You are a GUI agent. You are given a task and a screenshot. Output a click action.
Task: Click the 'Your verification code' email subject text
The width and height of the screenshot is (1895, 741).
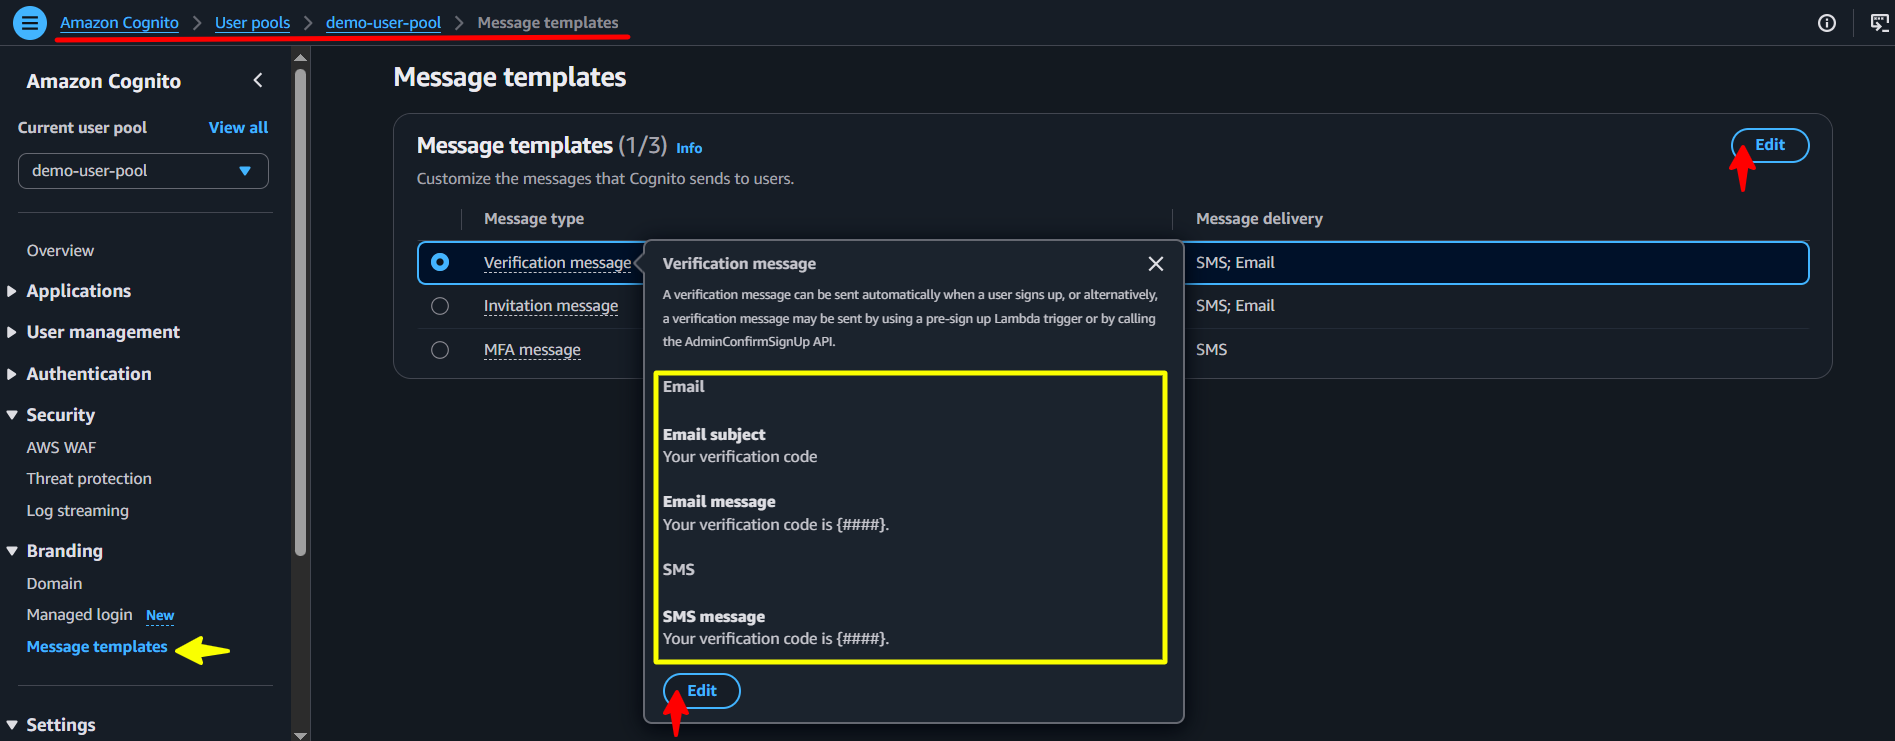coord(740,457)
